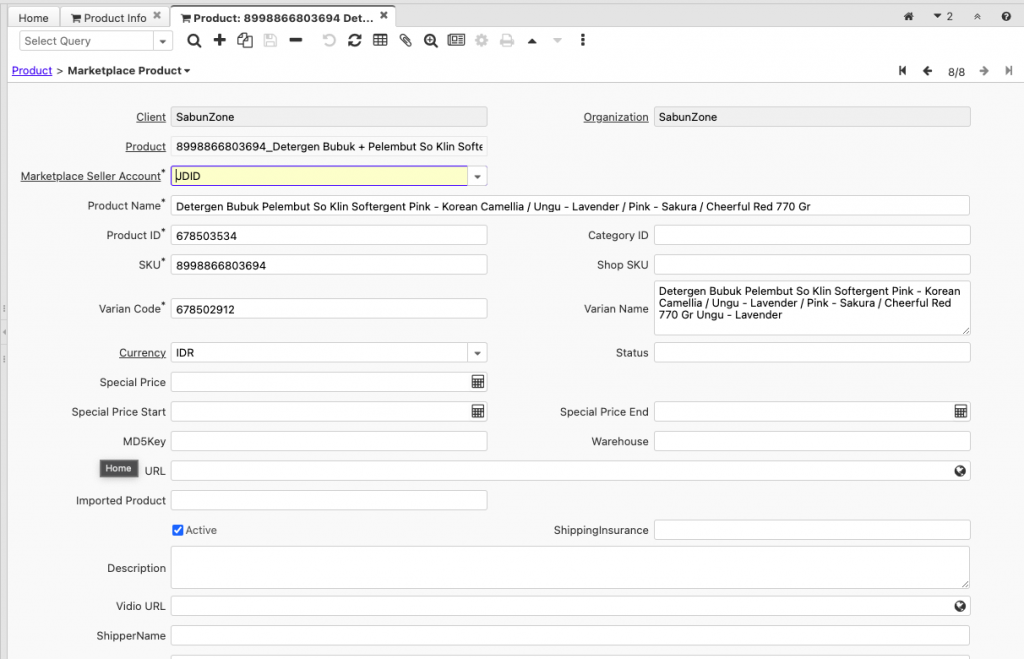Go to the next record
This screenshot has width=1024, height=659.
point(984,71)
